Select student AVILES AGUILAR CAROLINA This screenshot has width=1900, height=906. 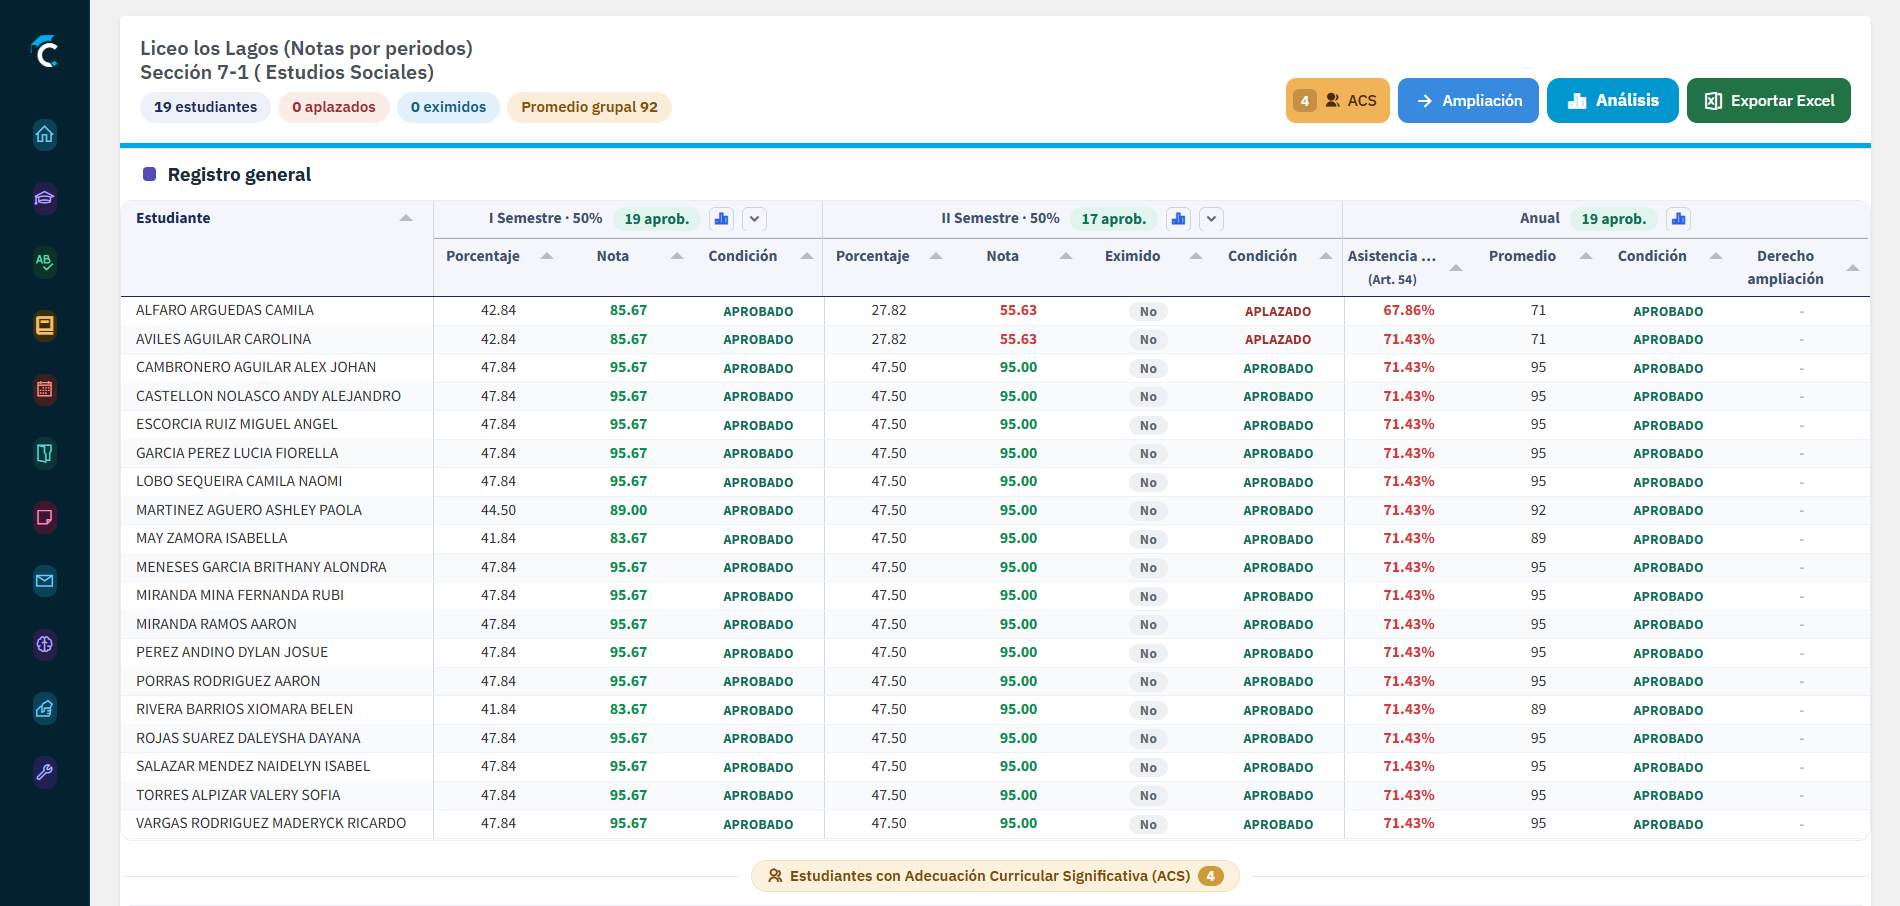(x=223, y=339)
